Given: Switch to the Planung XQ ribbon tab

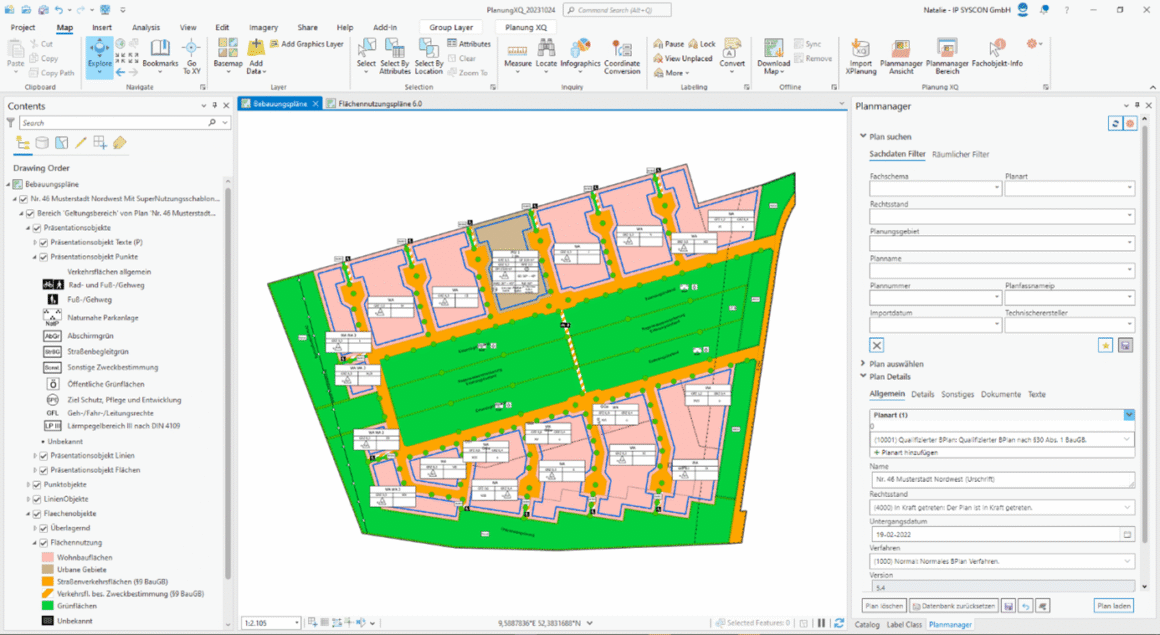Looking at the screenshot, I should click(525, 27).
